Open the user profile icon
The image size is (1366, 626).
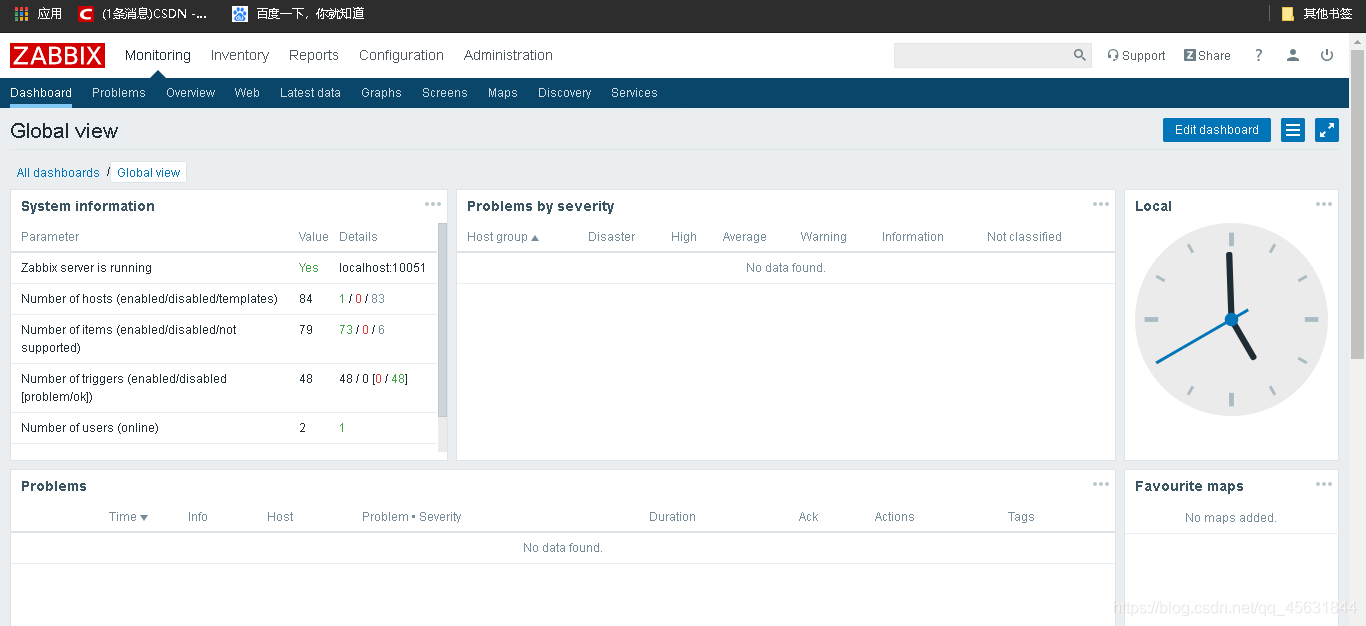1293,55
